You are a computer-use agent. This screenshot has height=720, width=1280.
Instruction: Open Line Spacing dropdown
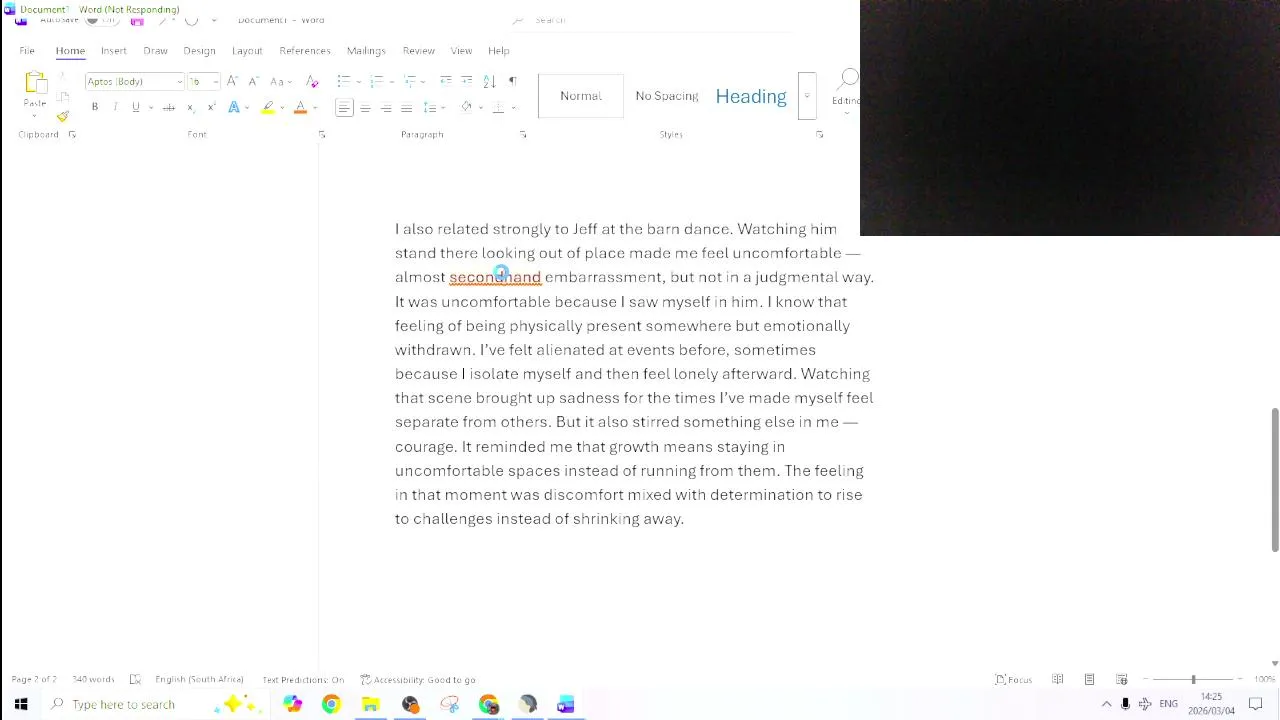434,107
